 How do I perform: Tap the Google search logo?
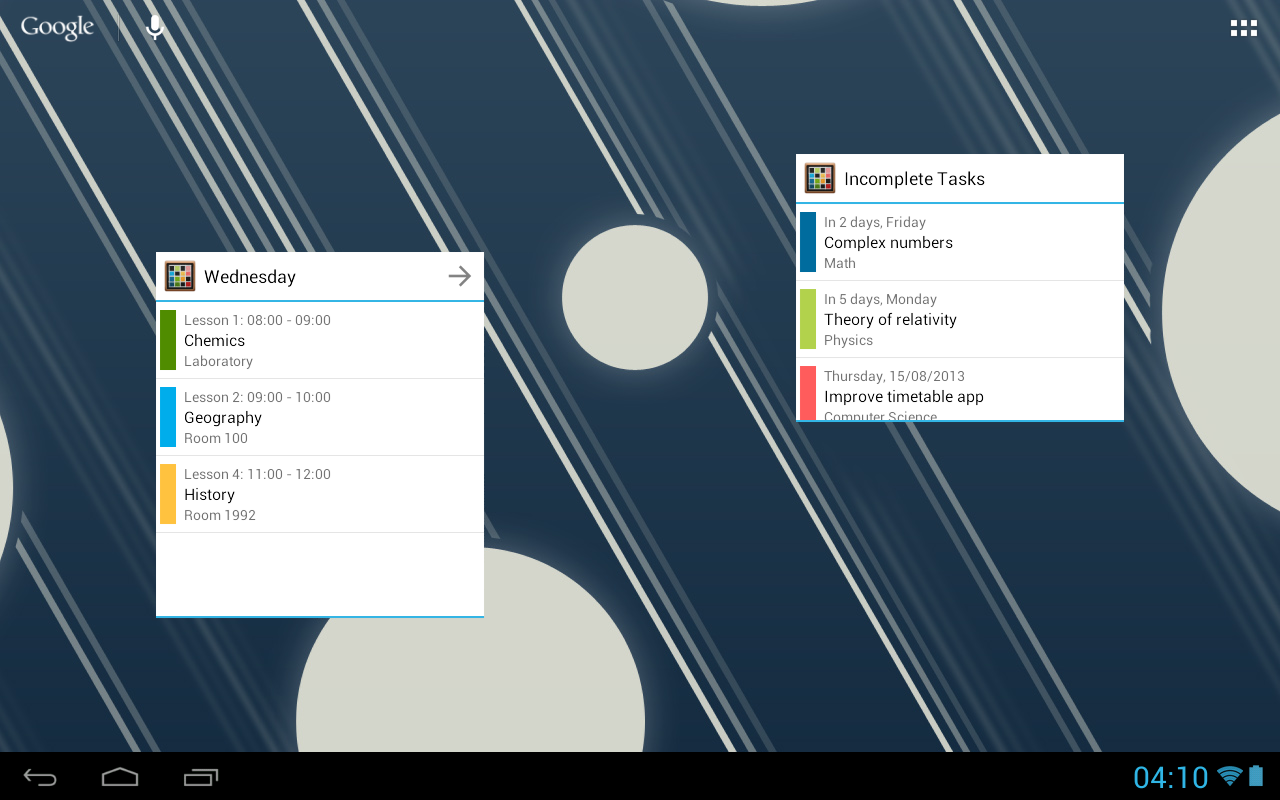click(x=57, y=27)
